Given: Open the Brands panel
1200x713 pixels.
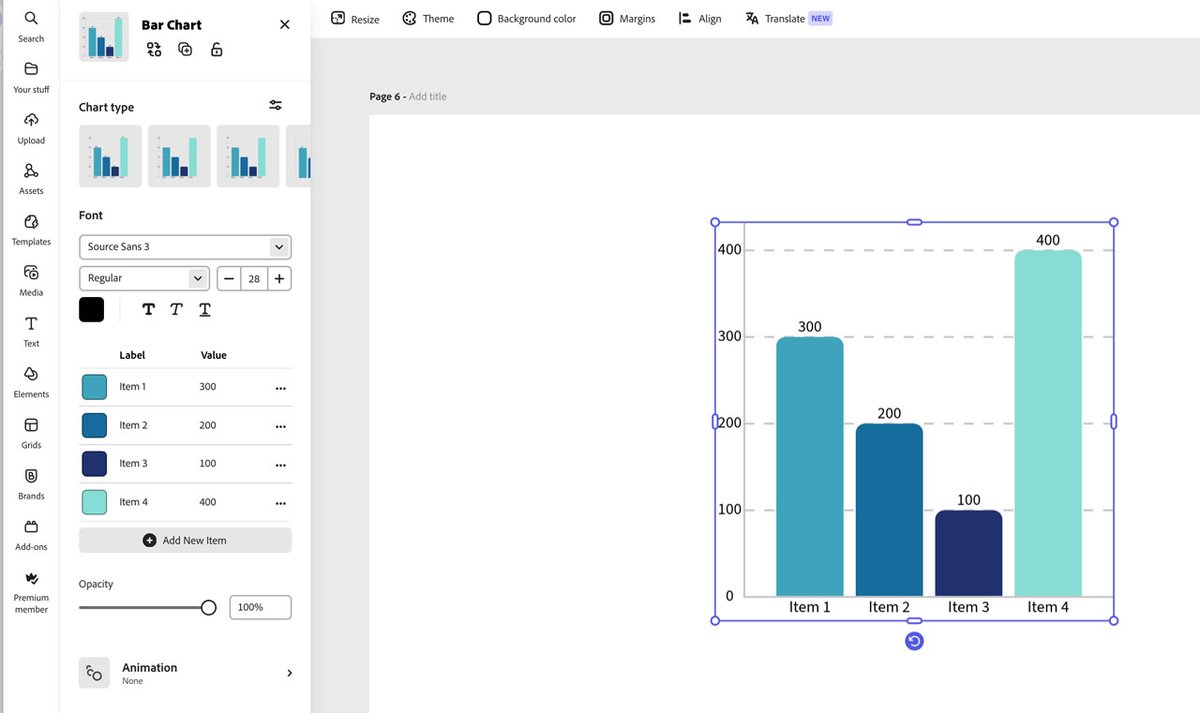Looking at the screenshot, I should coord(31,484).
